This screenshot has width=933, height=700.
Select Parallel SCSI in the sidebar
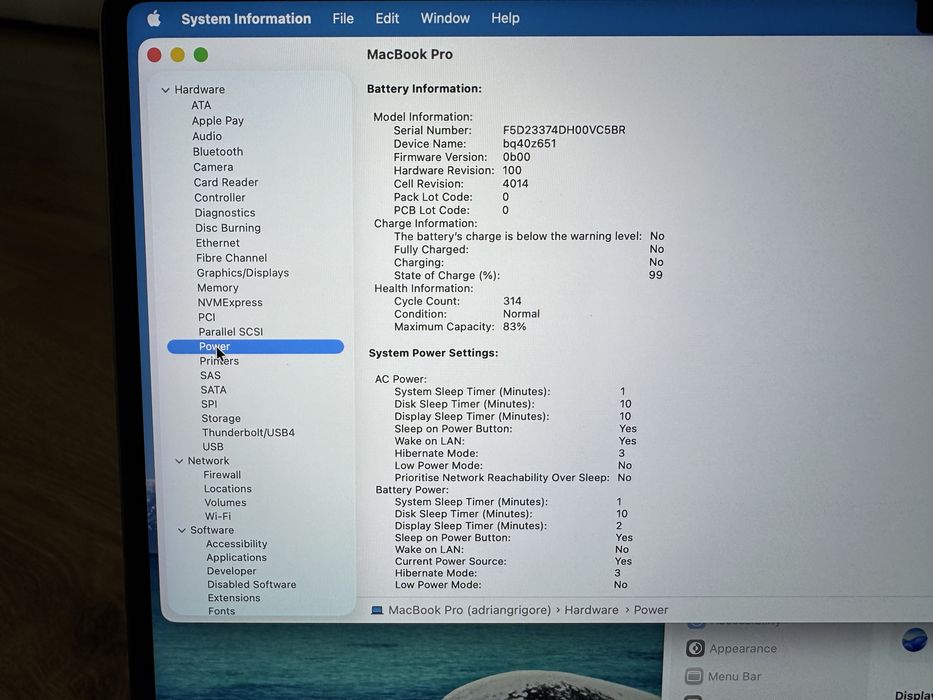pos(231,332)
